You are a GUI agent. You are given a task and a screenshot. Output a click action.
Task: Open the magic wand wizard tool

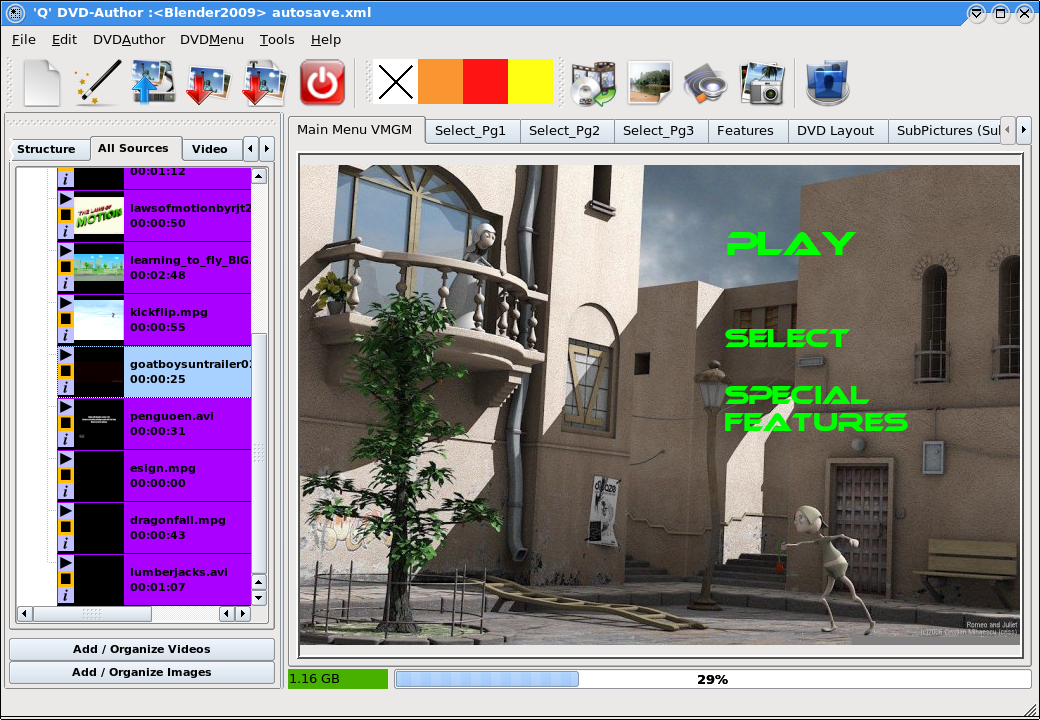click(98, 83)
